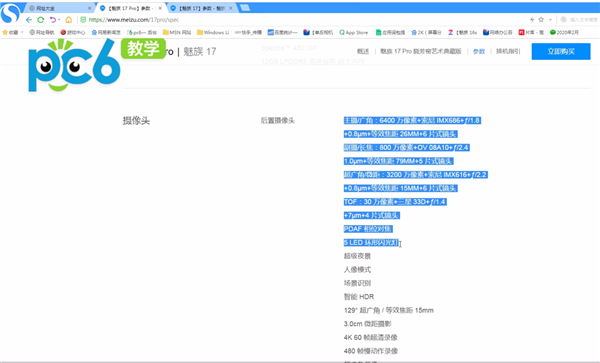Image resolution: width=600 pixels, height=363 pixels.
Task: Click the lightning speed-mode icon
Action: coord(532,20)
